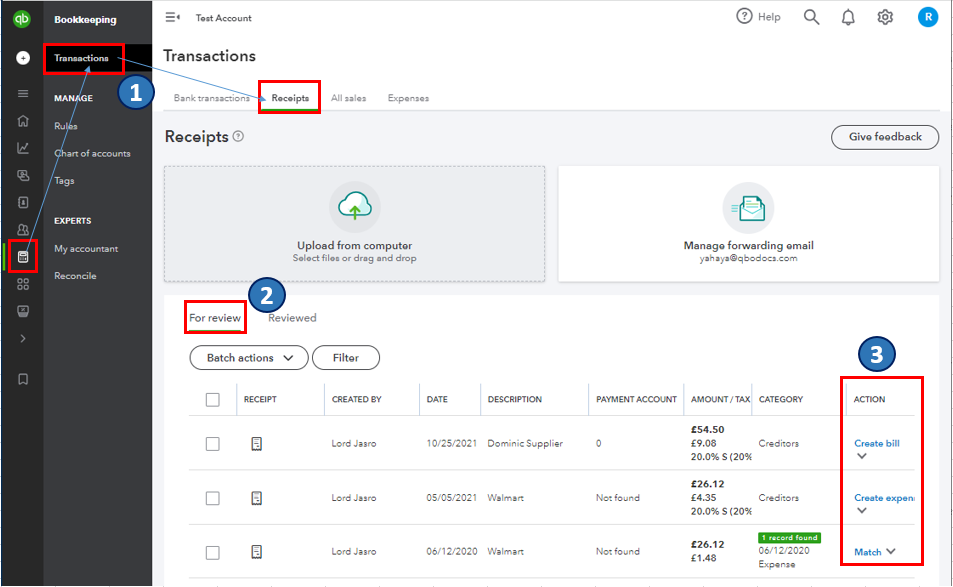Click the search magnifier icon in header
The image size is (953, 587).
coord(811,17)
